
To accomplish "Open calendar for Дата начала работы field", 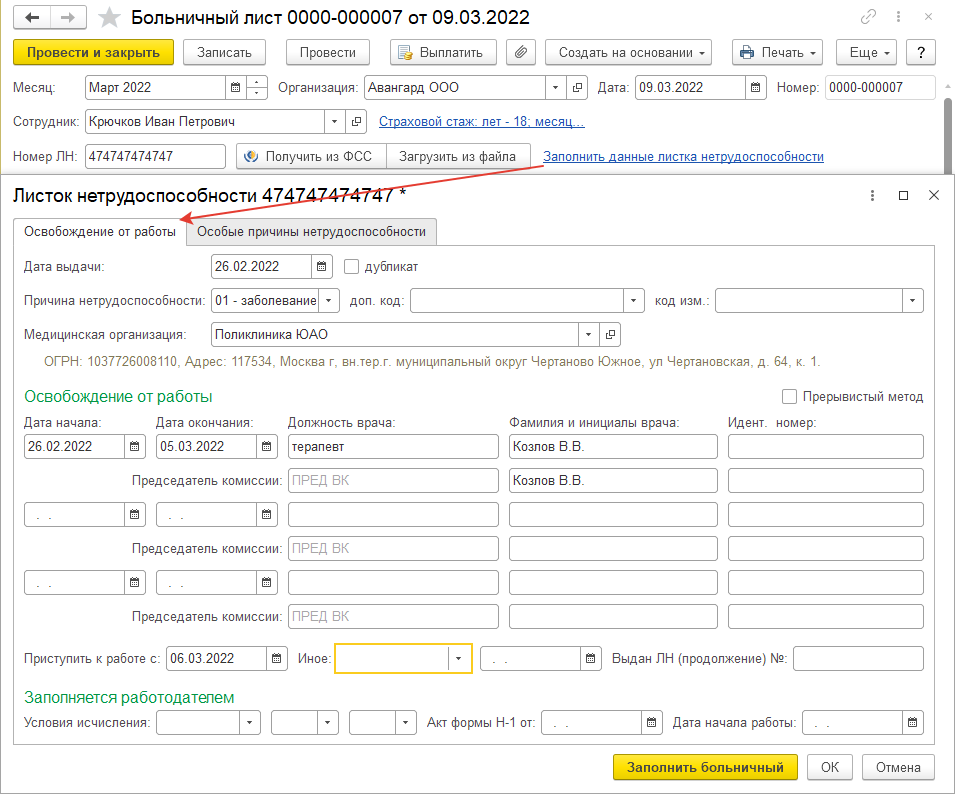I will (x=912, y=723).
